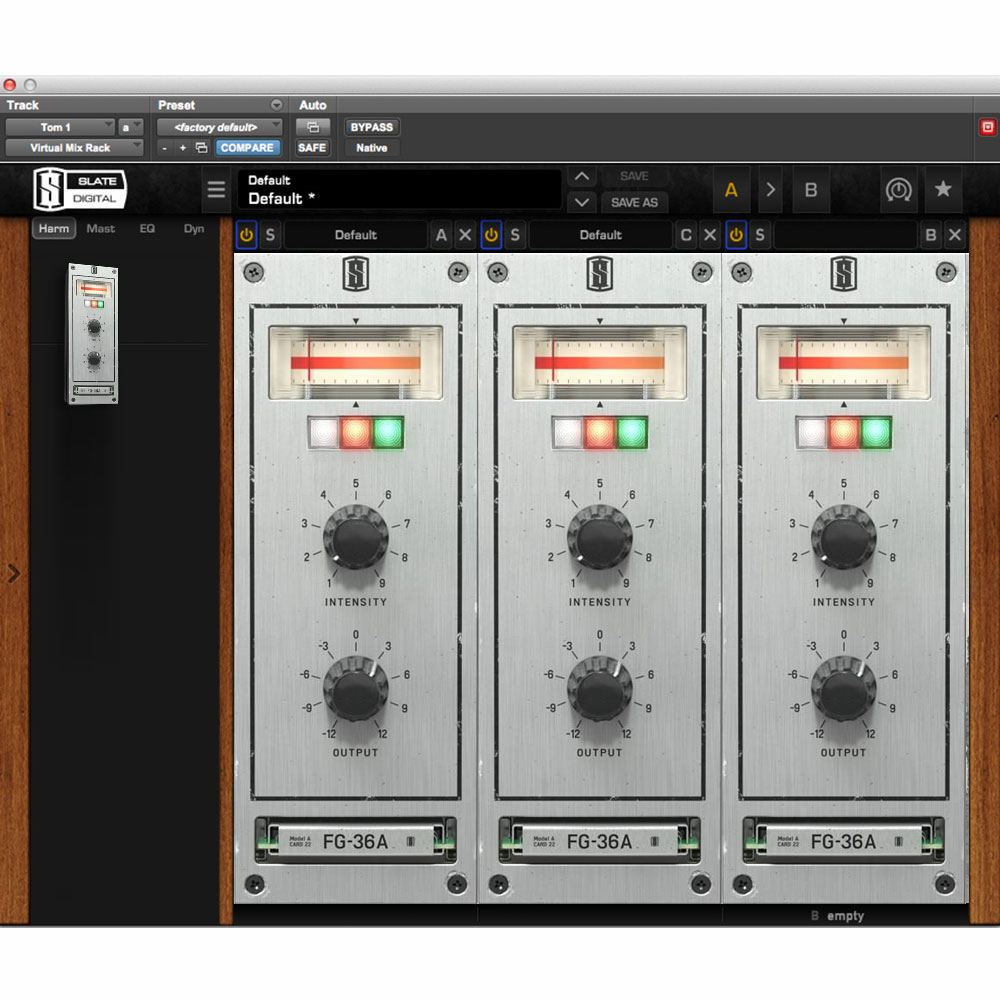Solo the second module with S button
This screenshot has height=1000, width=1000.
[x=514, y=235]
